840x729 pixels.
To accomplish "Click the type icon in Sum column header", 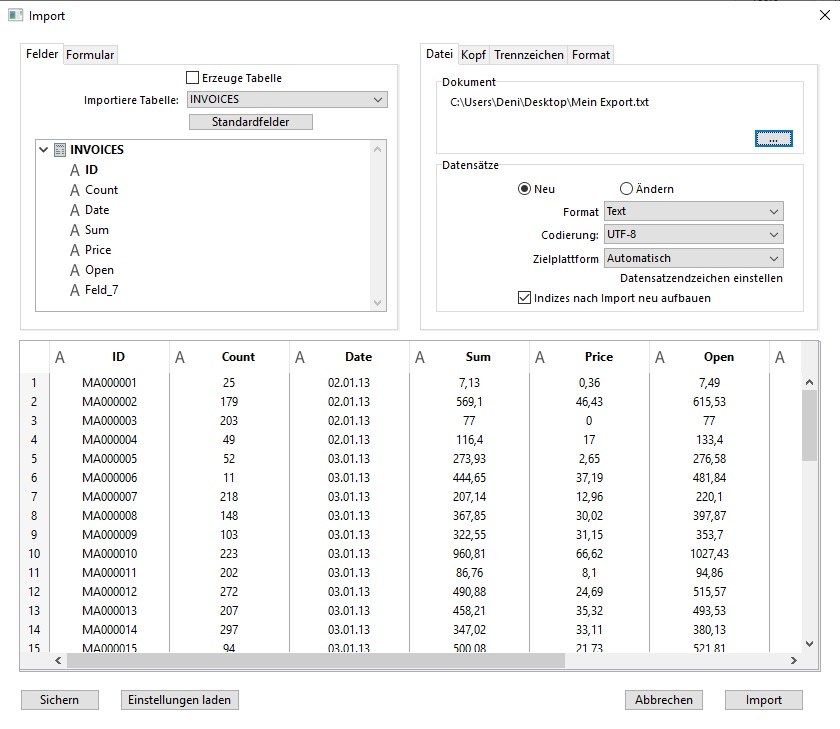I will [420, 357].
